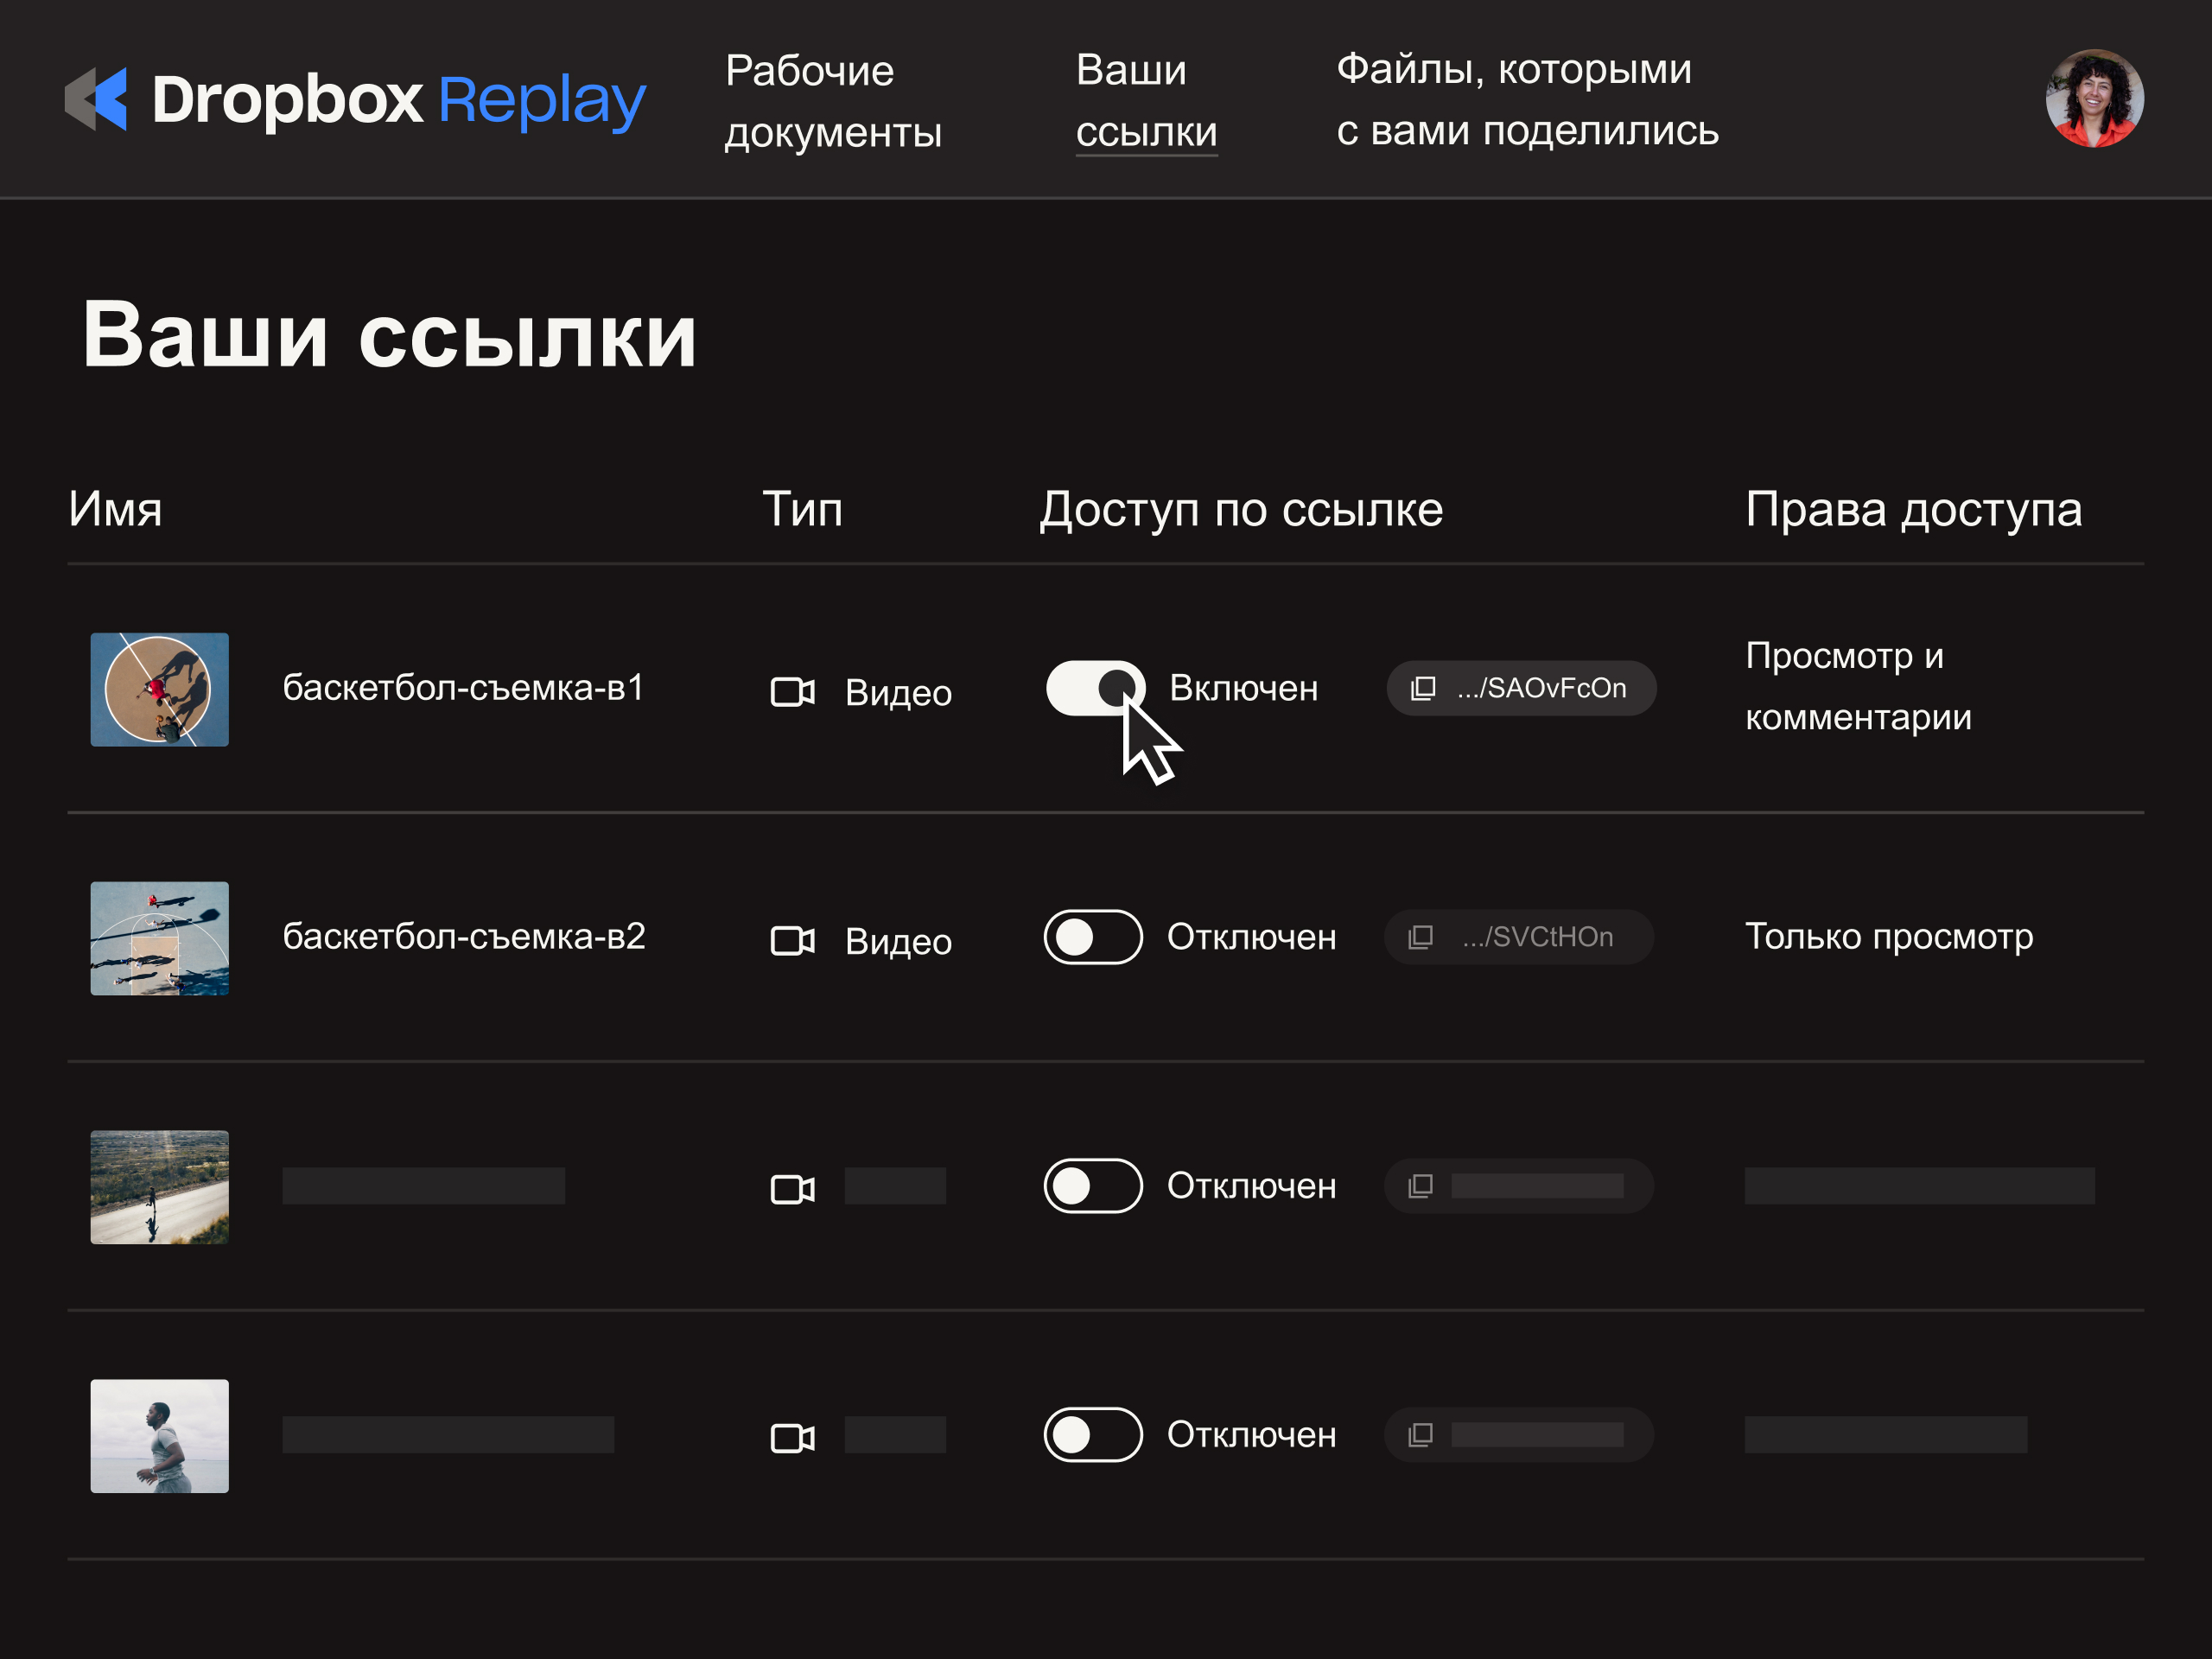Viewport: 2212px width, 1659px height.
Task: Click the copy icon beside .../SVCtHOn link
Action: click(1420, 937)
